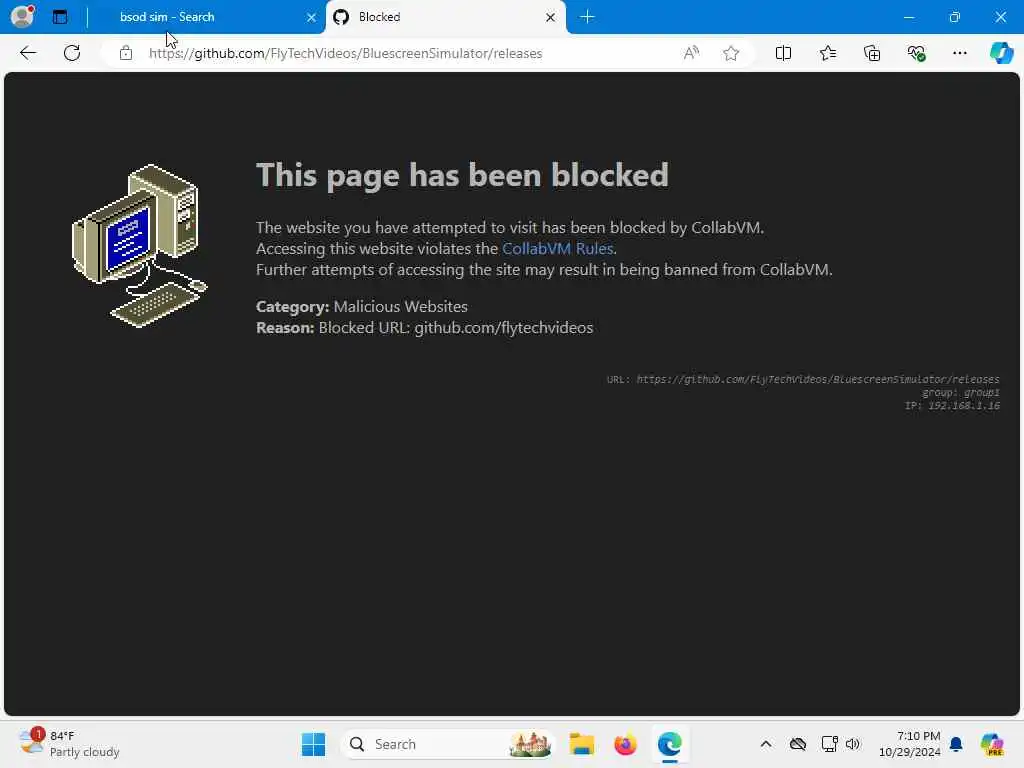Add this page to favorites star

pos(731,53)
